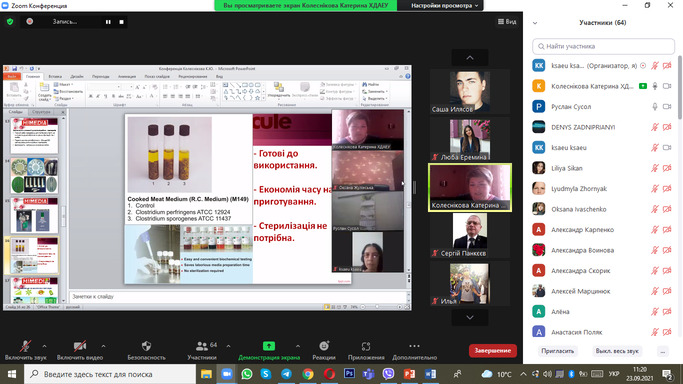Open the Reactions emoji icon
Image resolution: width=683 pixels, height=384 pixels.
tap(324, 346)
